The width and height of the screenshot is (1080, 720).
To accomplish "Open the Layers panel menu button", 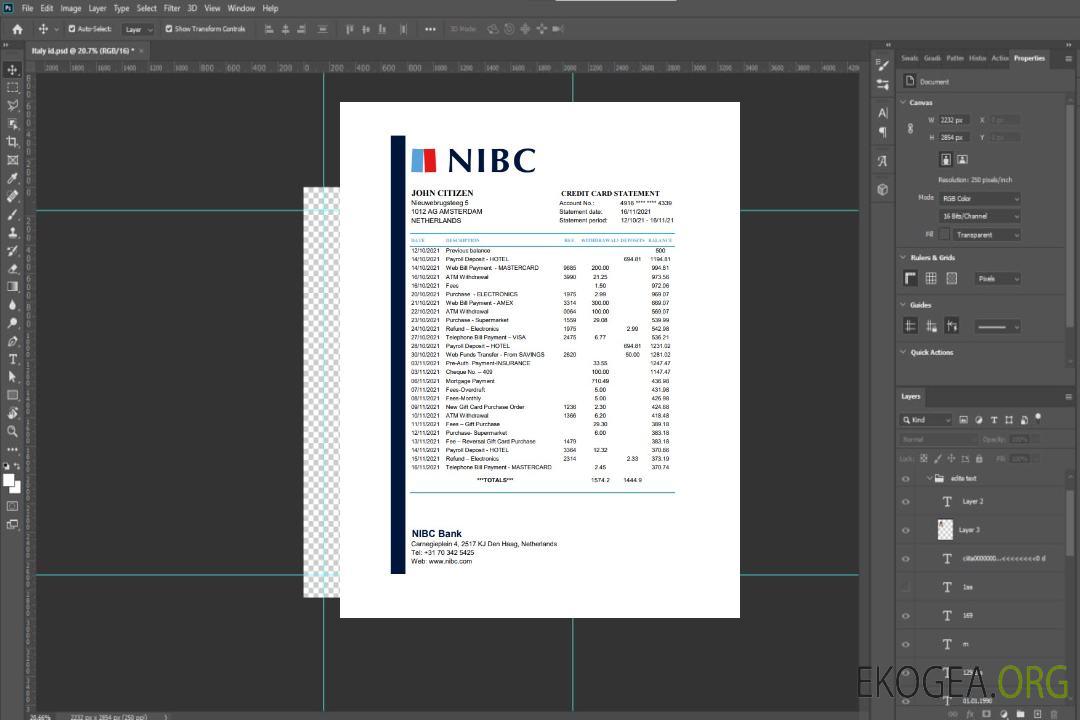I will click(x=1068, y=397).
